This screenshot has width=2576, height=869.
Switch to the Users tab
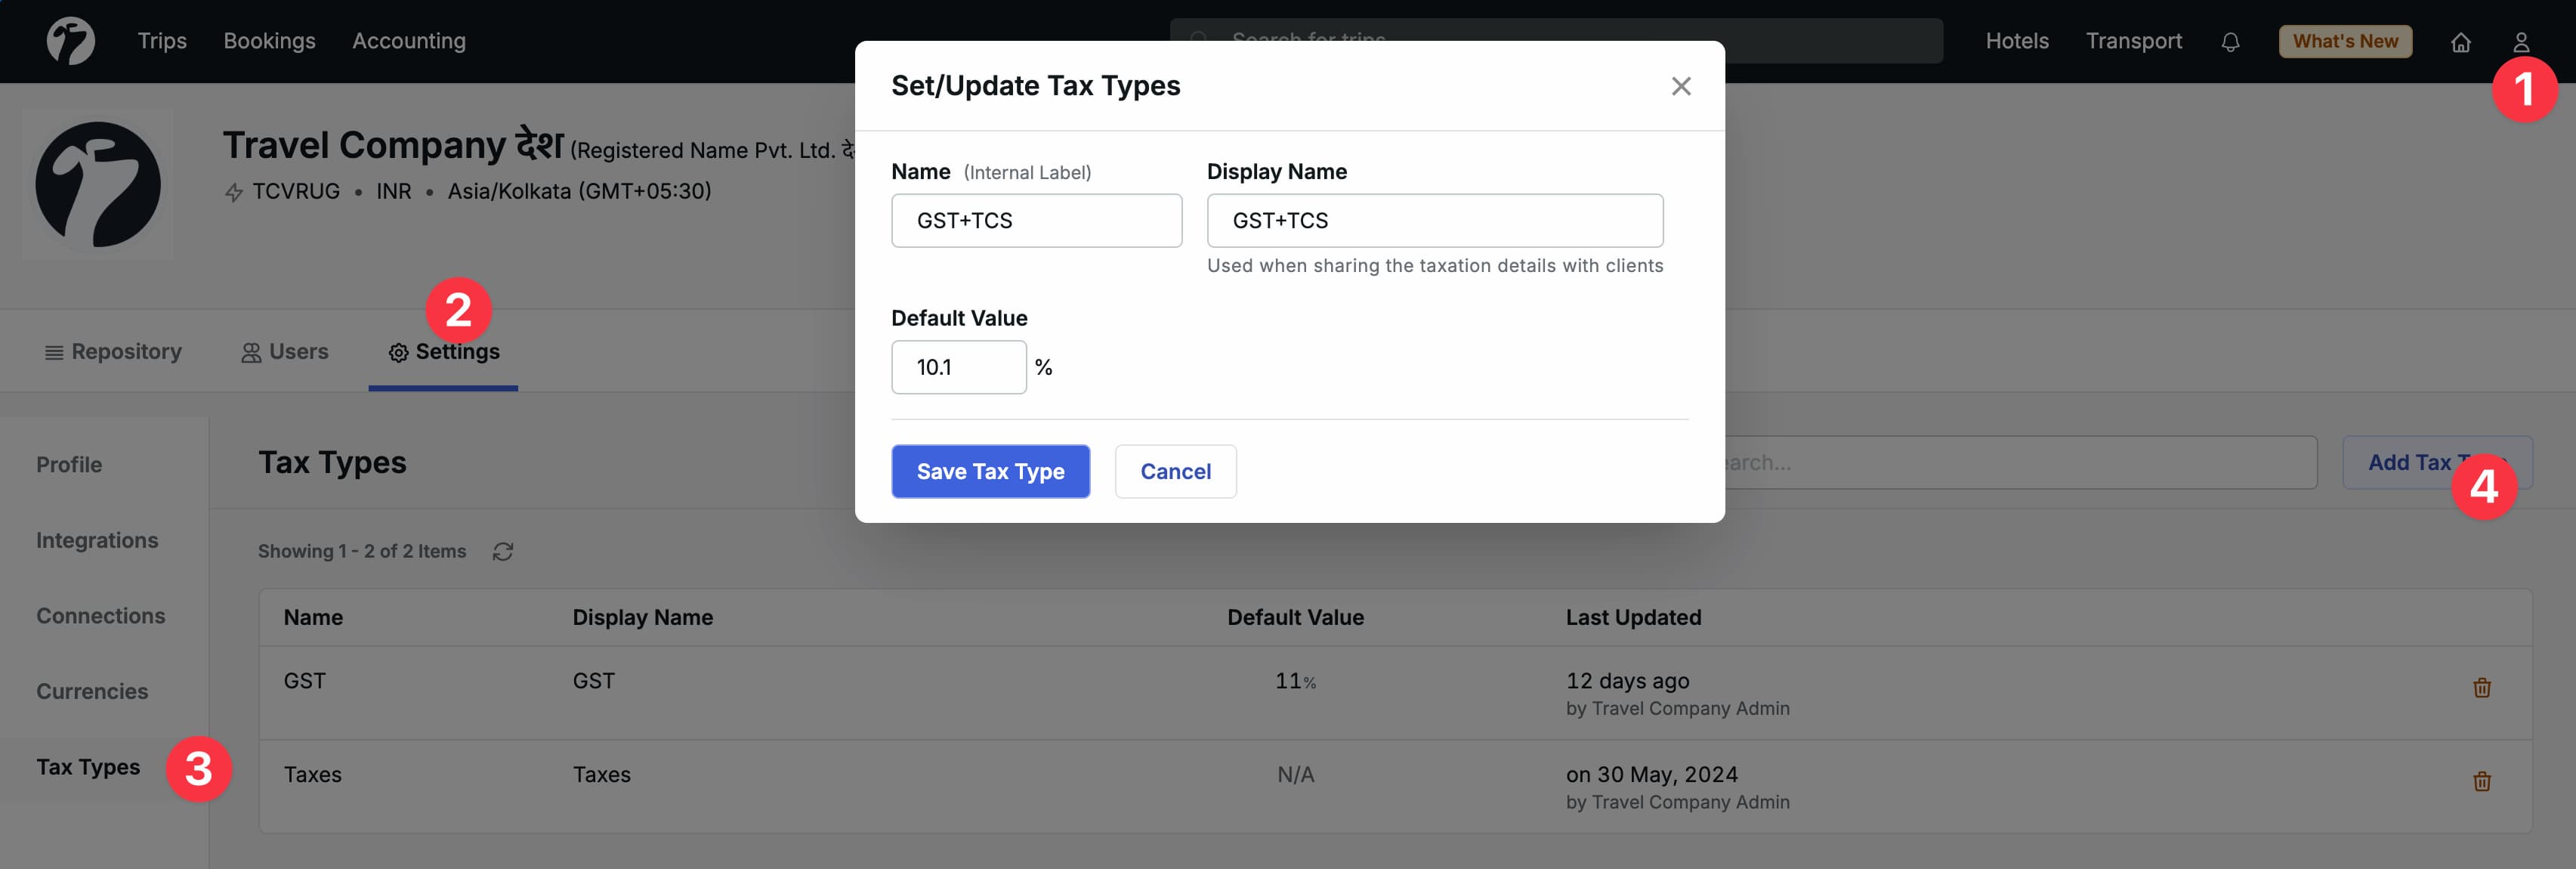[x=284, y=351]
